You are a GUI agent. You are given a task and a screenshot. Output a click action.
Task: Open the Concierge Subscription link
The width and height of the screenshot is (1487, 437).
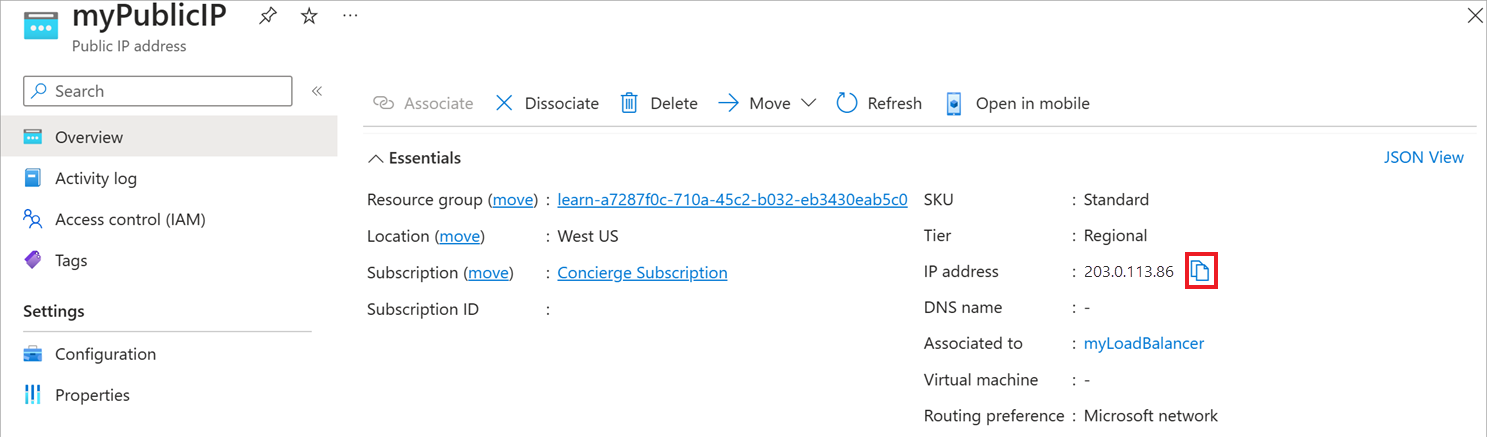(x=642, y=273)
